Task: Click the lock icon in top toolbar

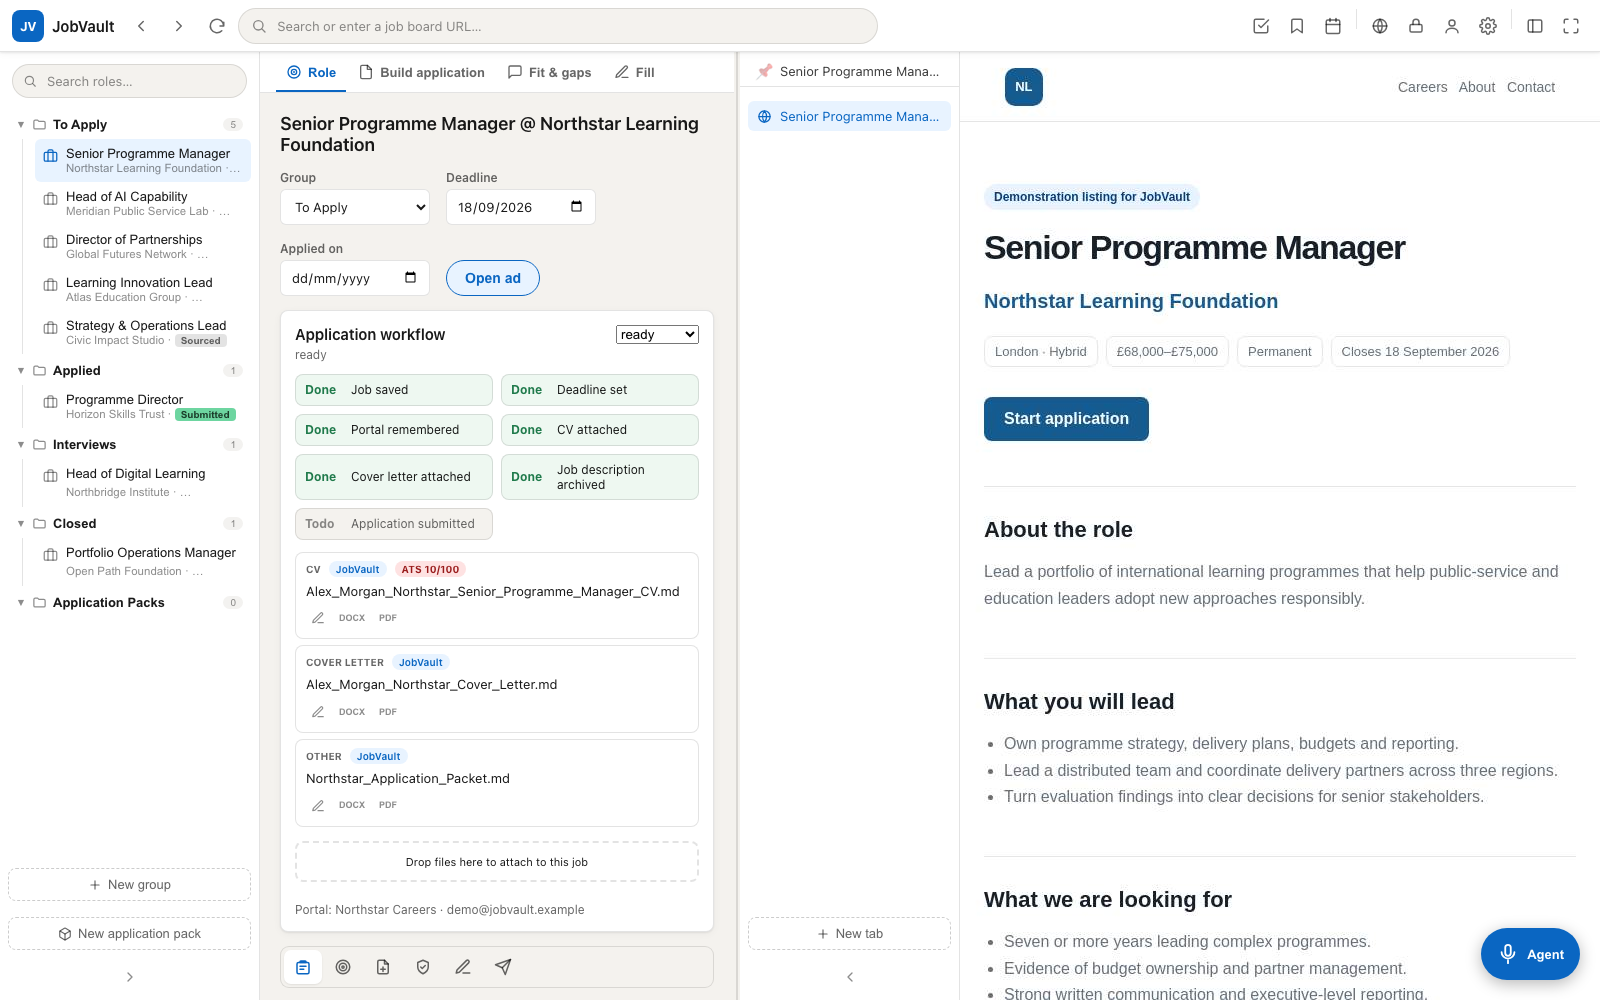Action: click(1416, 26)
